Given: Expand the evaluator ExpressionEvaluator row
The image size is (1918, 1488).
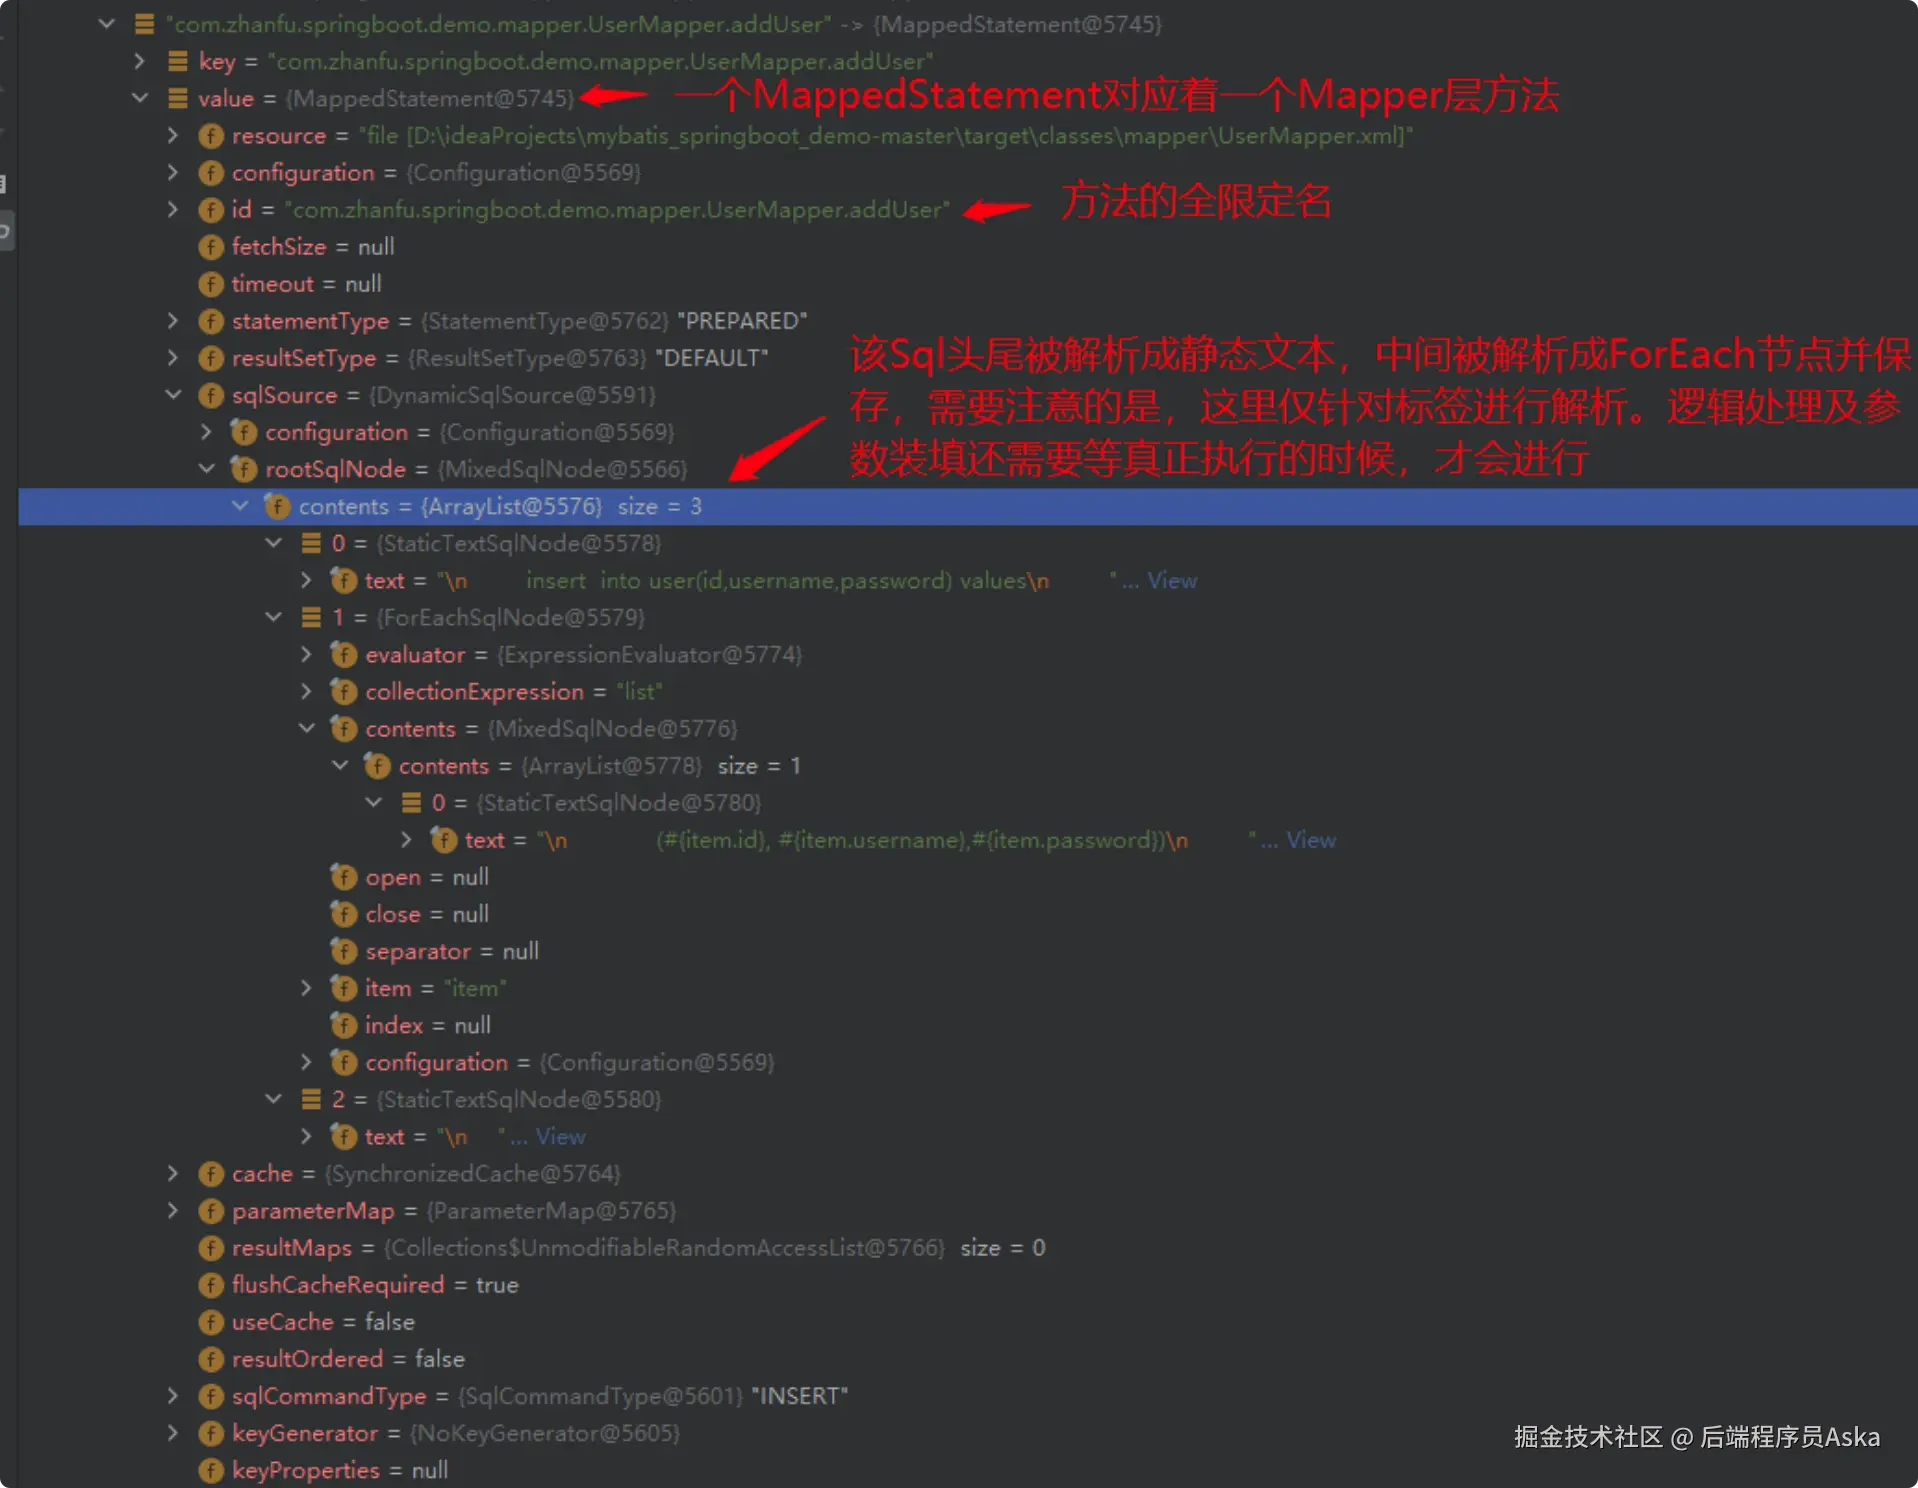Looking at the screenshot, I should pyautogui.click(x=307, y=654).
